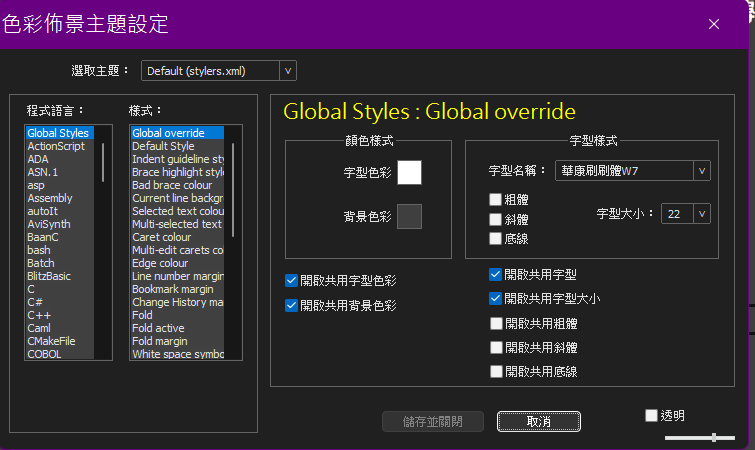This screenshot has height=450, width=755.
Task: Select Caret colour style
Action: (x=177, y=237)
